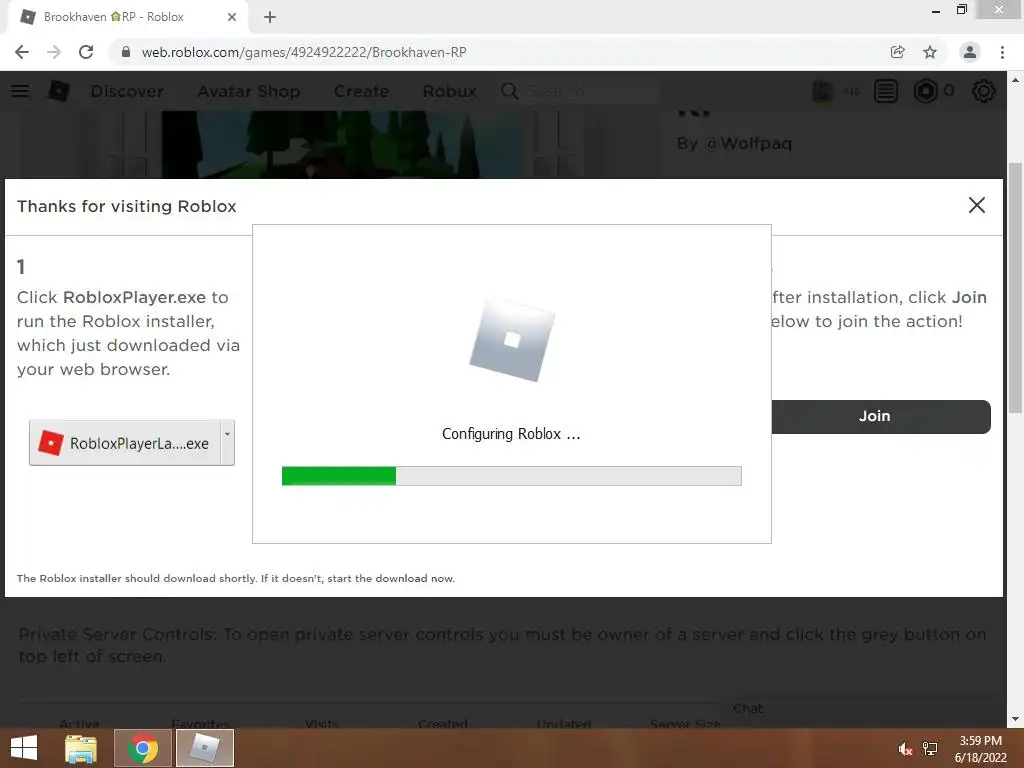Image resolution: width=1024 pixels, height=768 pixels.
Task: Reload the Brookhaven RP page
Action: pyautogui.click(x=86, y=52)
